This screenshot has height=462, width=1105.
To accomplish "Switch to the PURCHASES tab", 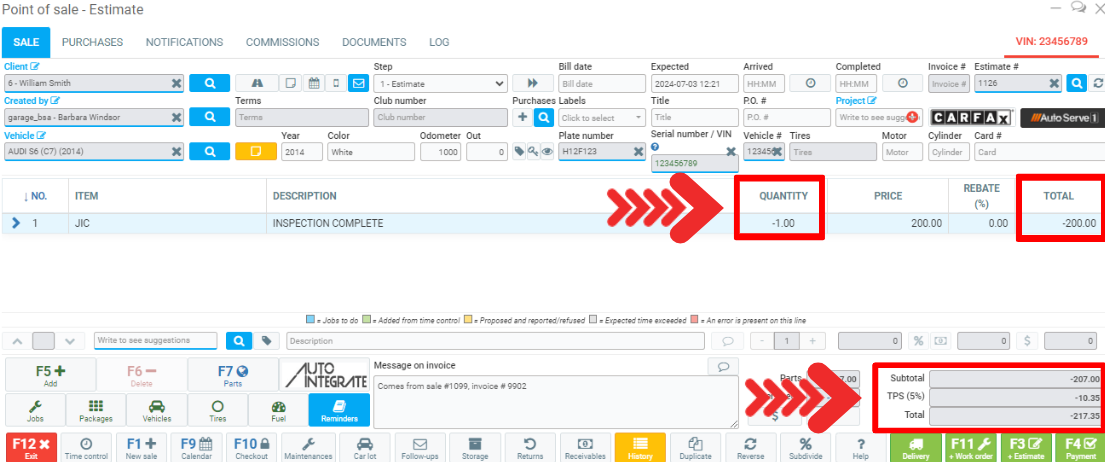I will coord(92,42).
